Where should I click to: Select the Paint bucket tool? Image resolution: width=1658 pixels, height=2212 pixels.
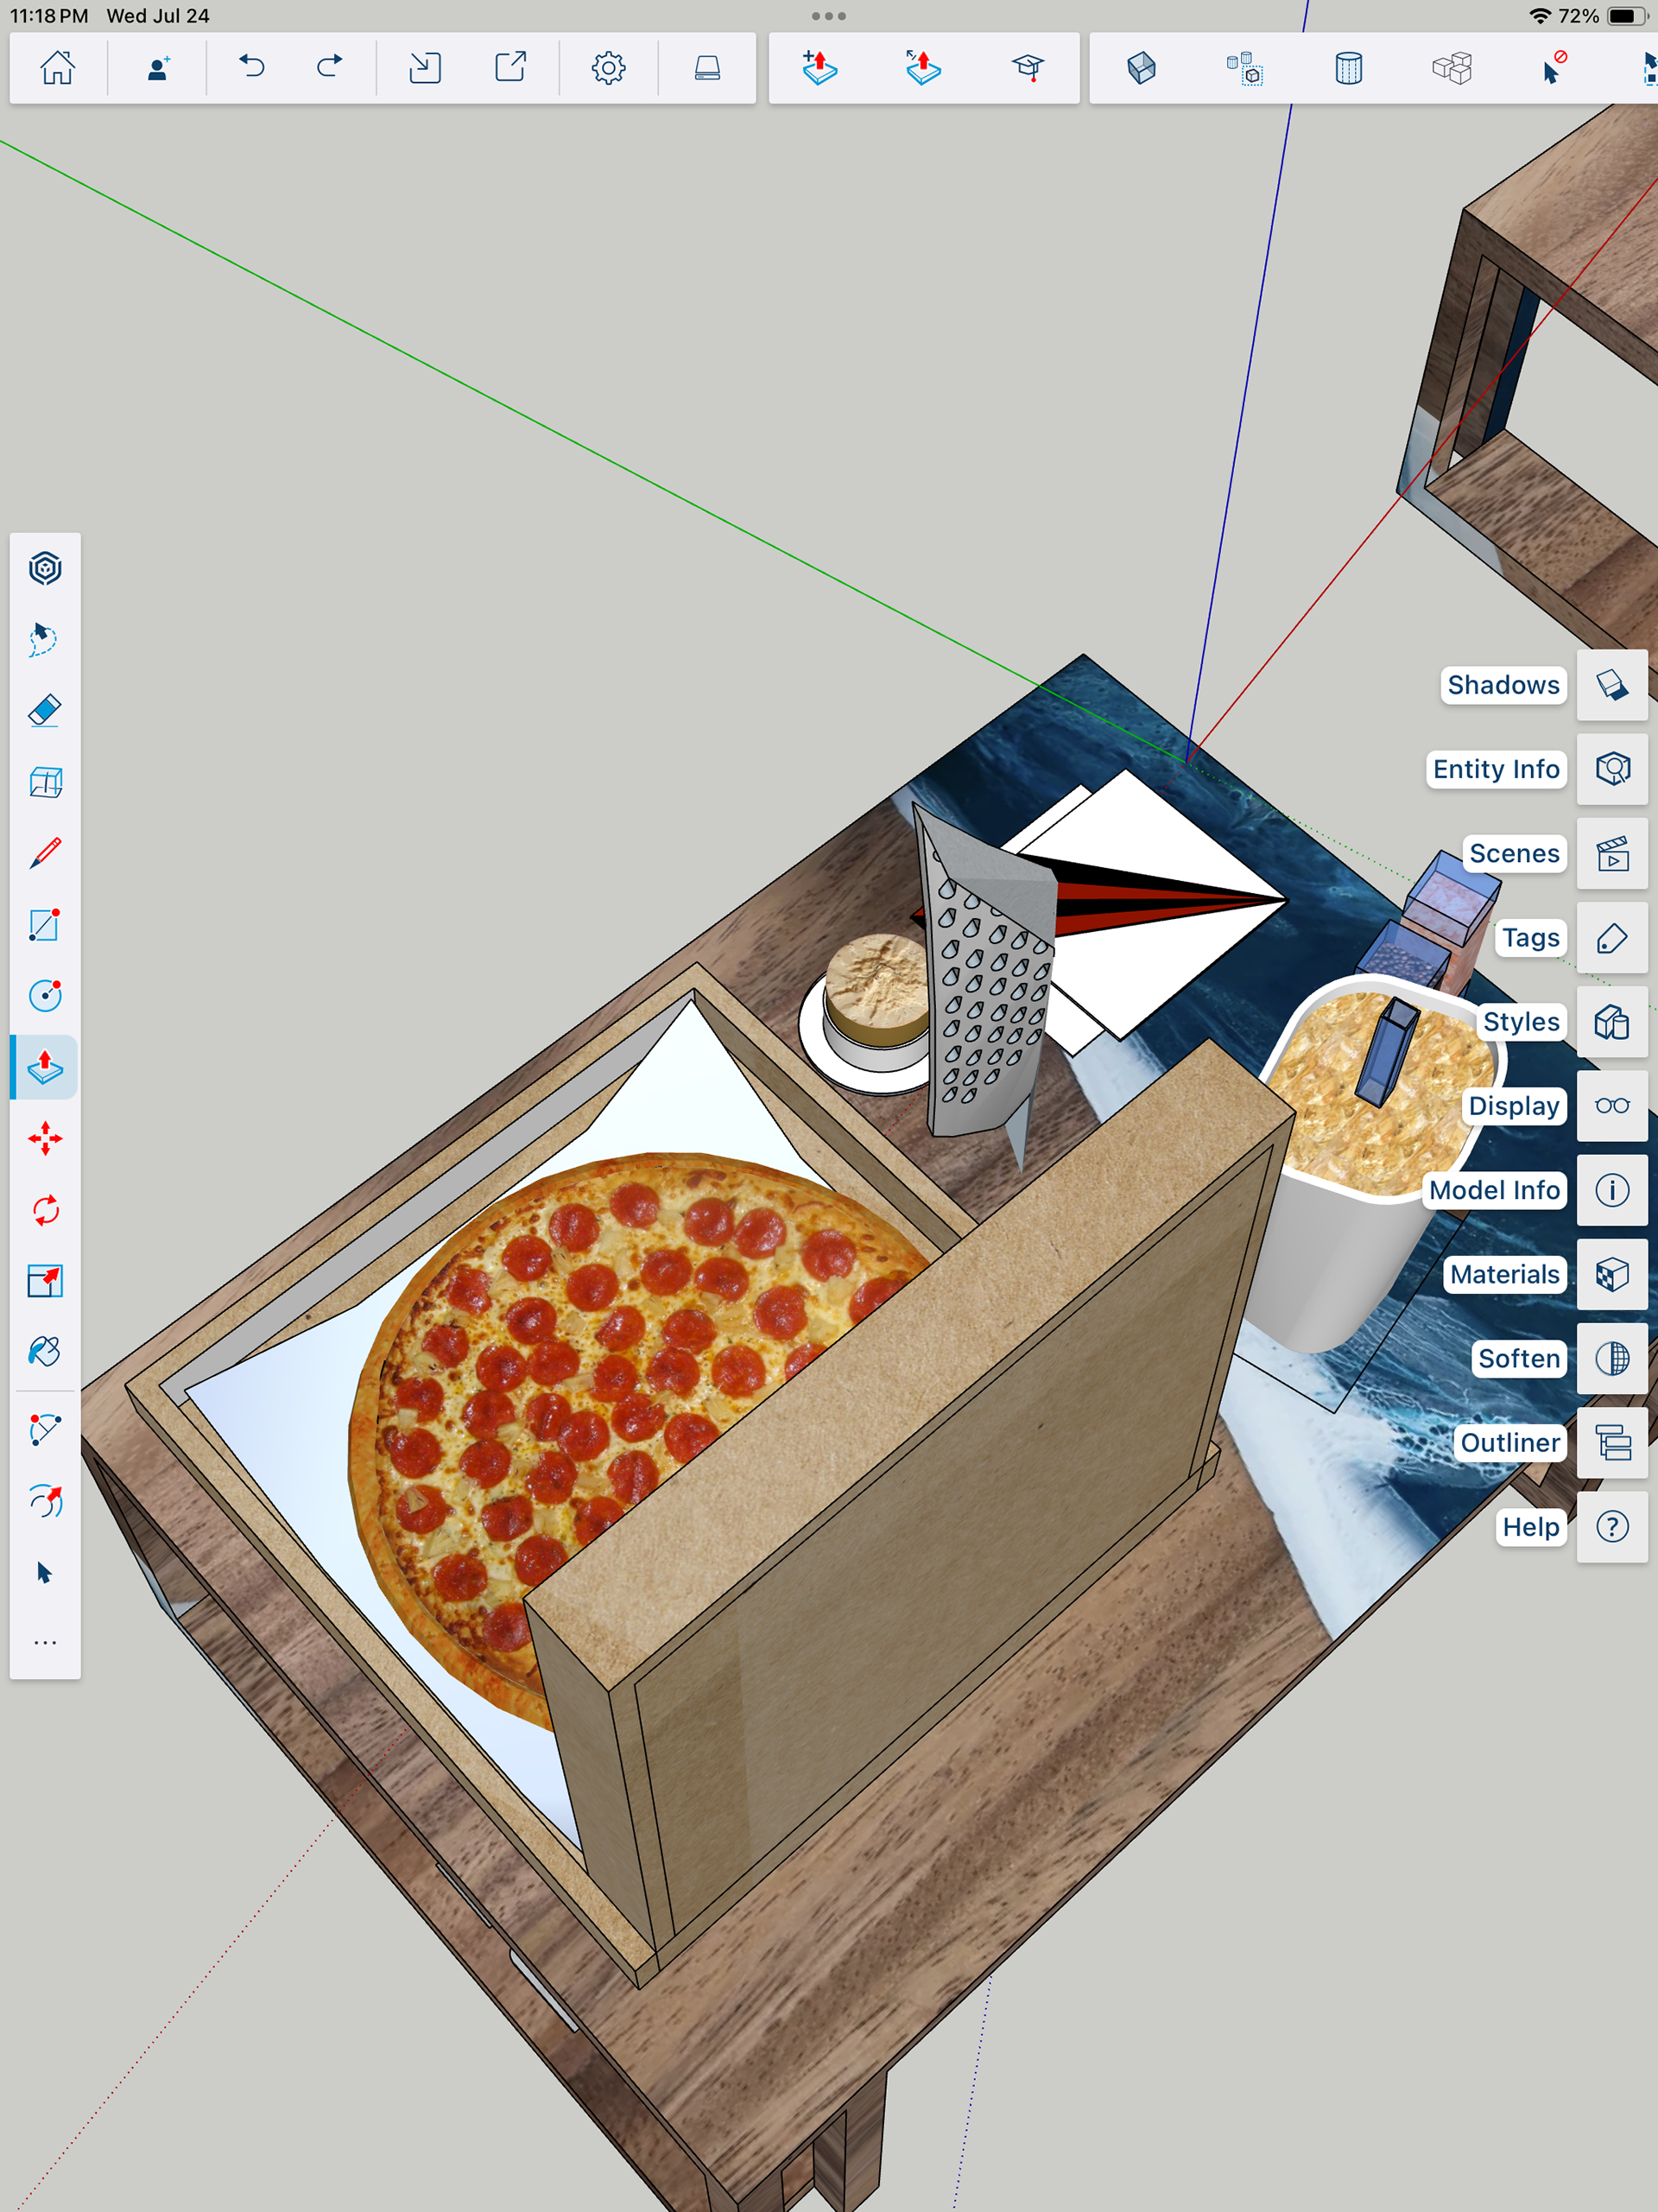tap(45, 1352)
